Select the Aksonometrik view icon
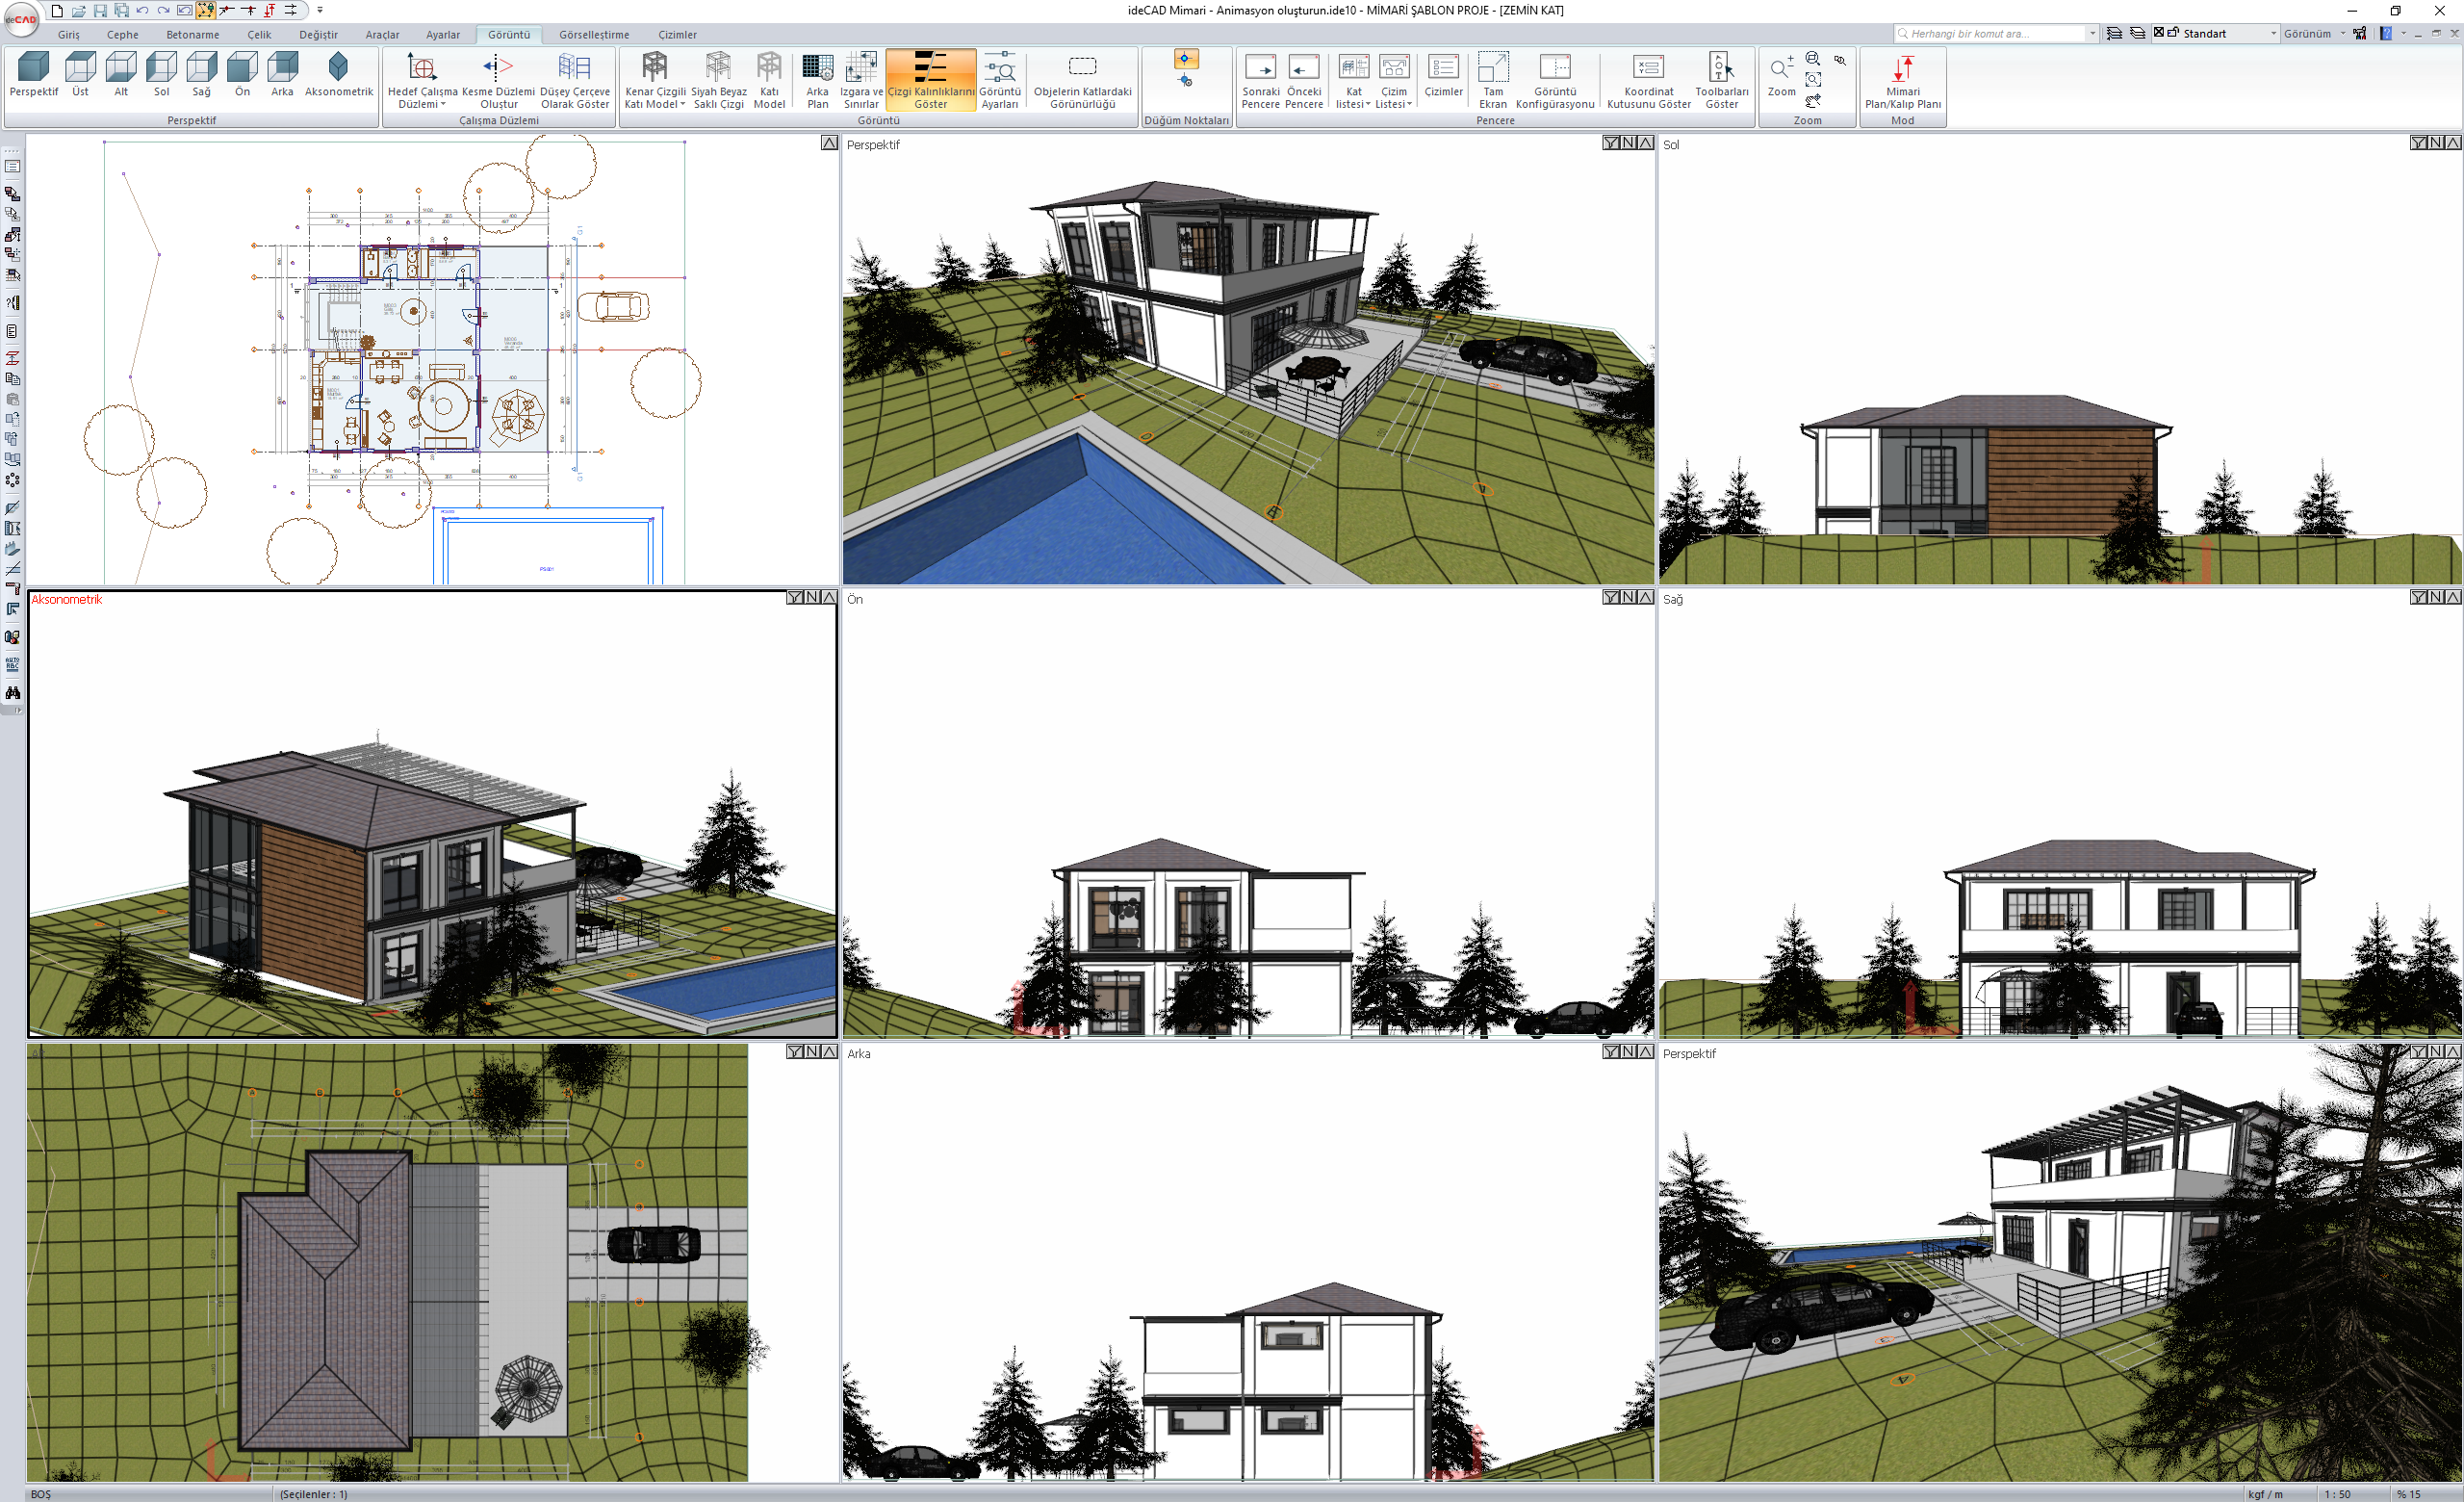 tap(338, 68)
